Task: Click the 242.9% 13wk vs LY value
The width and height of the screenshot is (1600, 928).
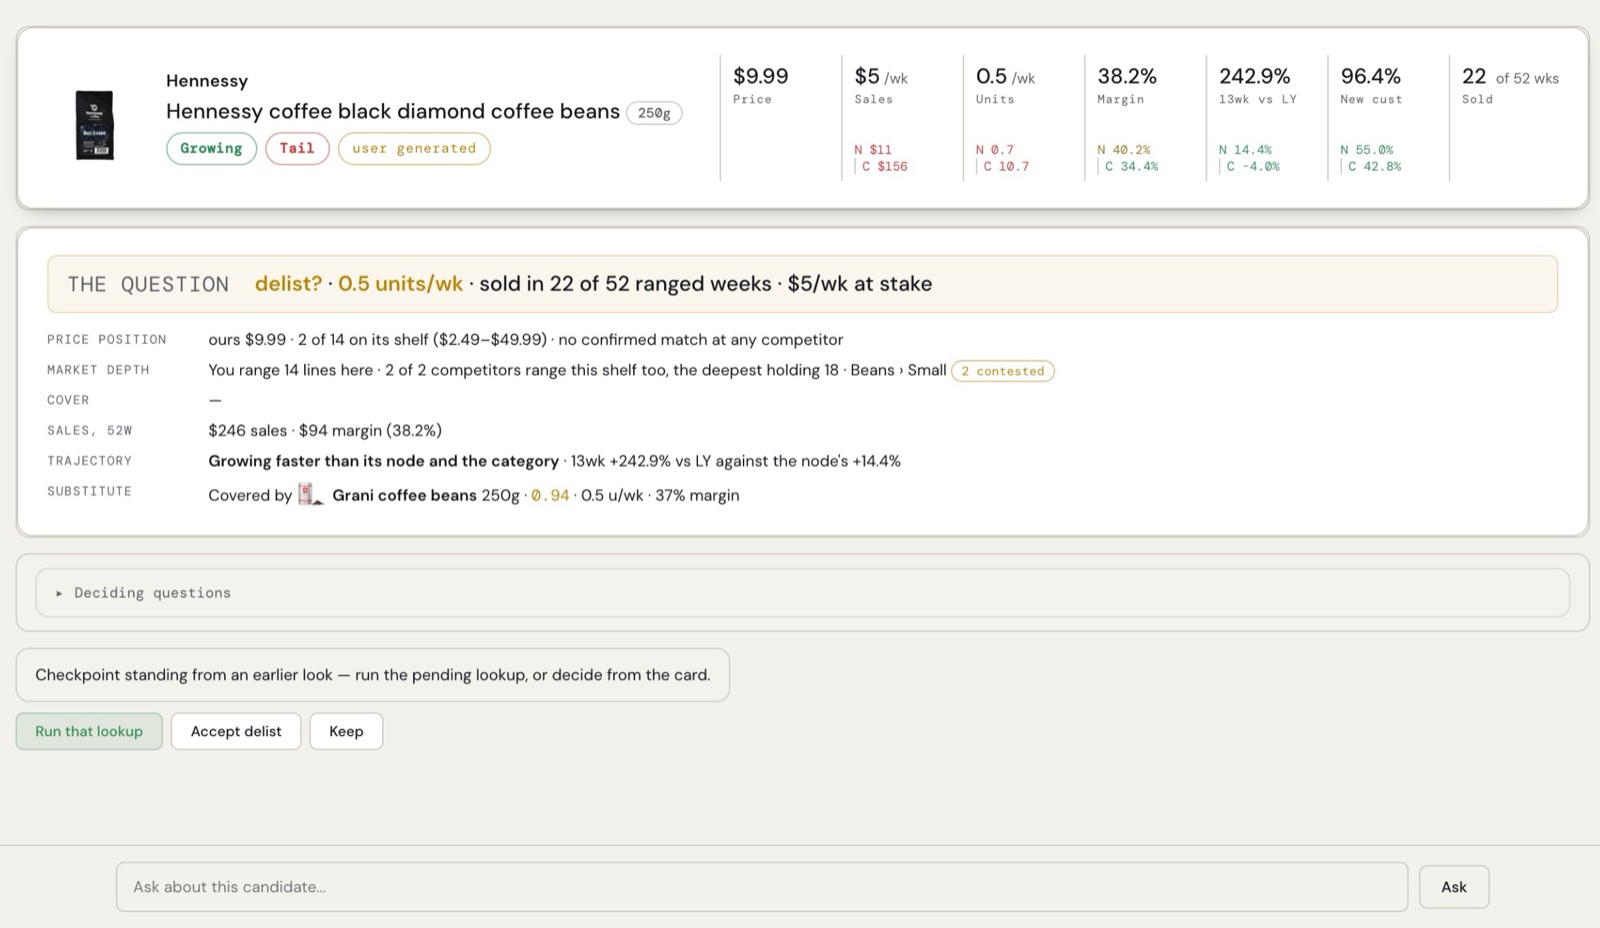Action: pos(1254,76)
